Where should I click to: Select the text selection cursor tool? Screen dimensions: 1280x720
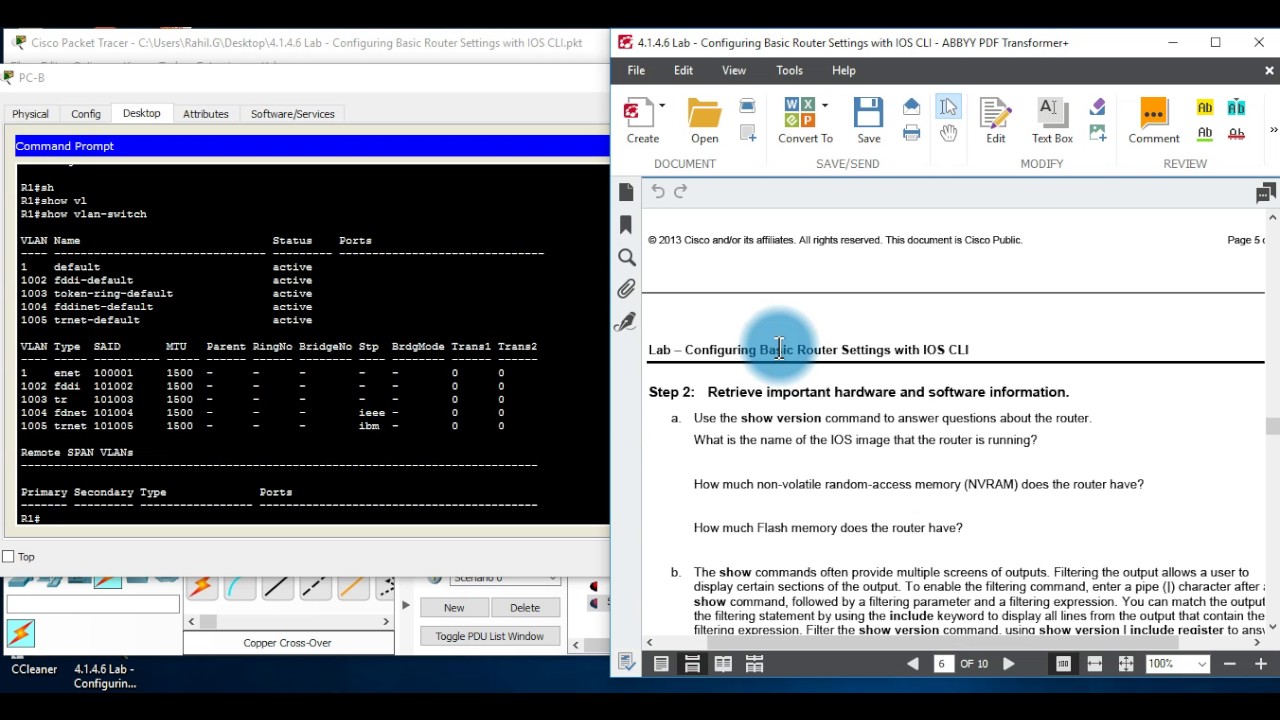click(x=948, y=106)
